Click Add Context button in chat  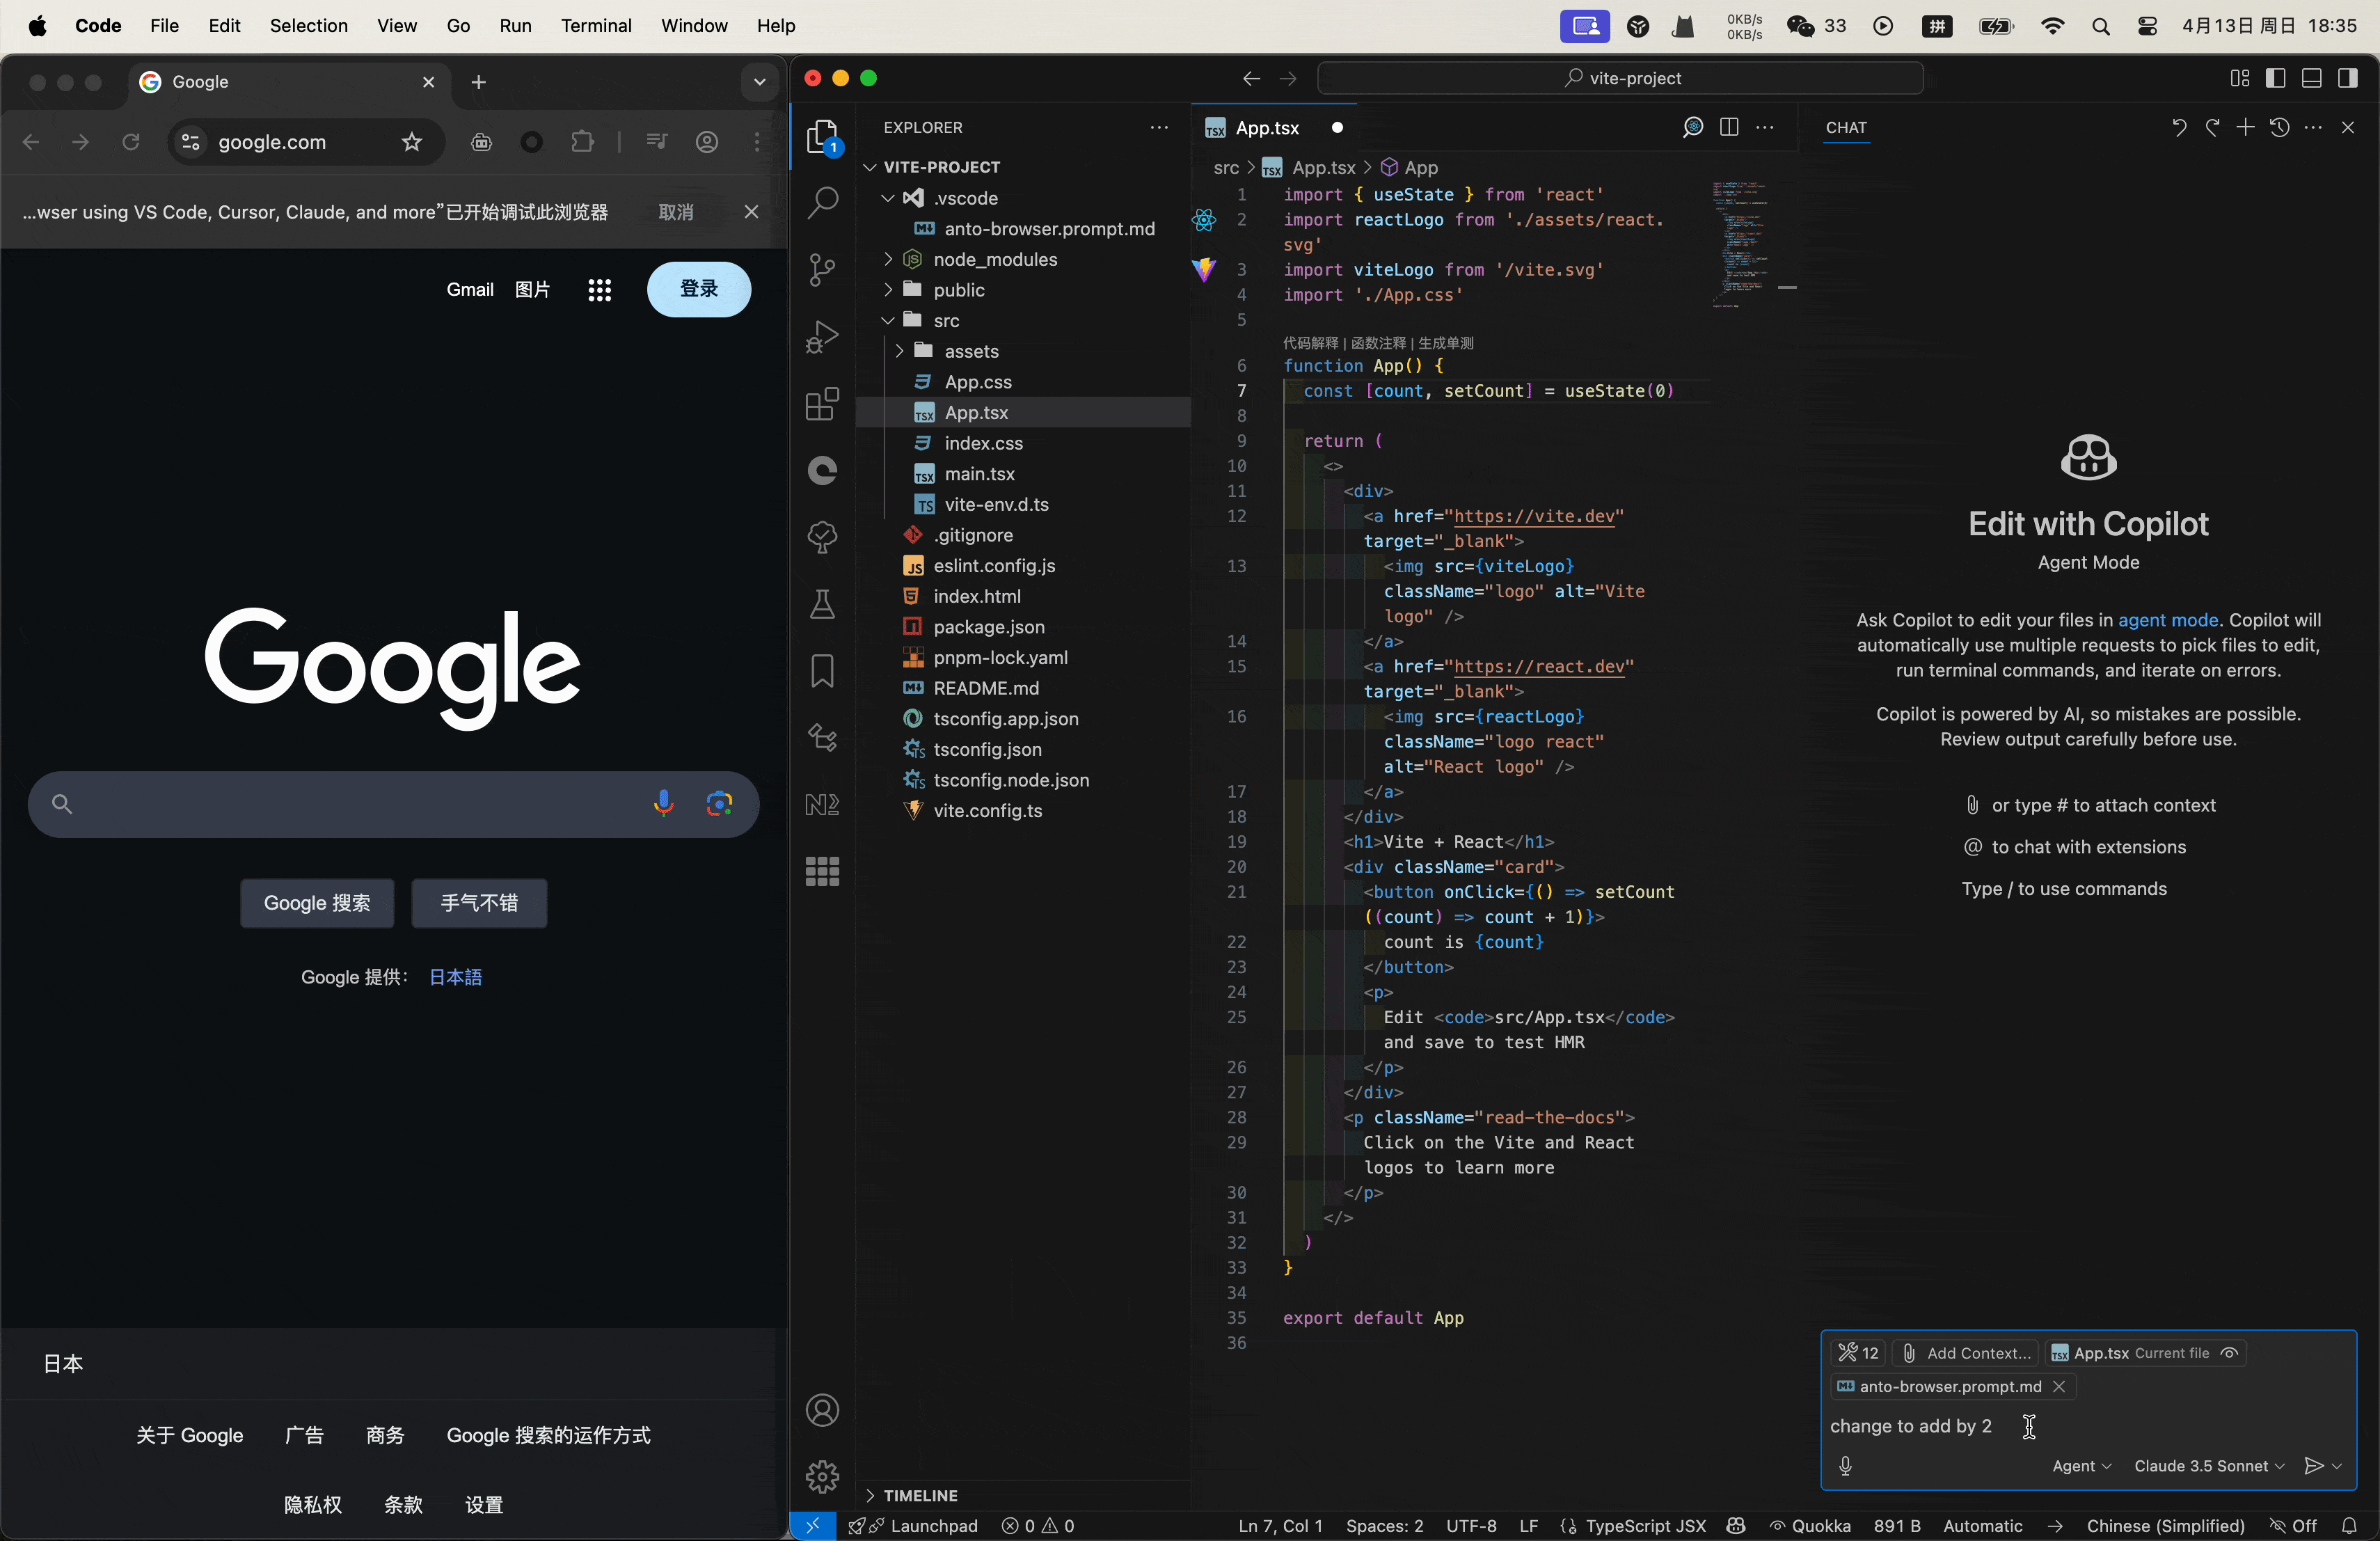click(1966, 1353)
